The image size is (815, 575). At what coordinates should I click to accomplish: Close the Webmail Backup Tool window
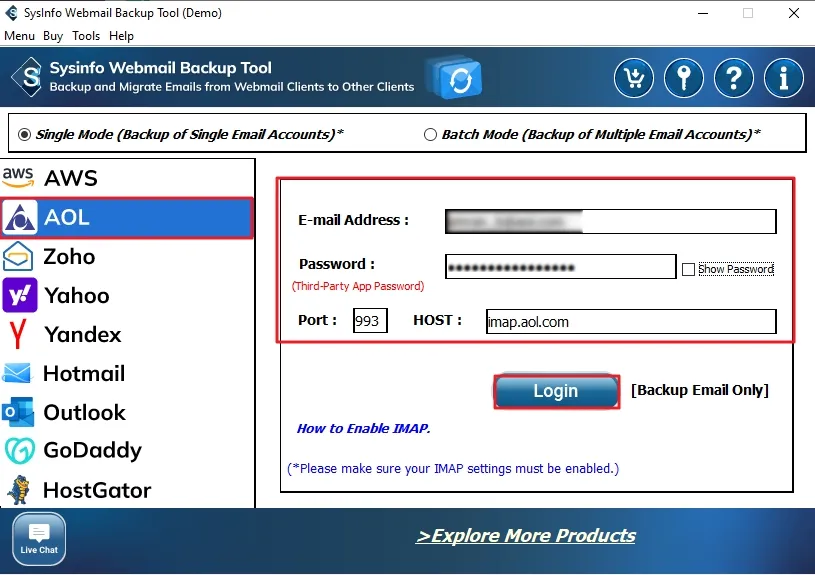[794, 13]
